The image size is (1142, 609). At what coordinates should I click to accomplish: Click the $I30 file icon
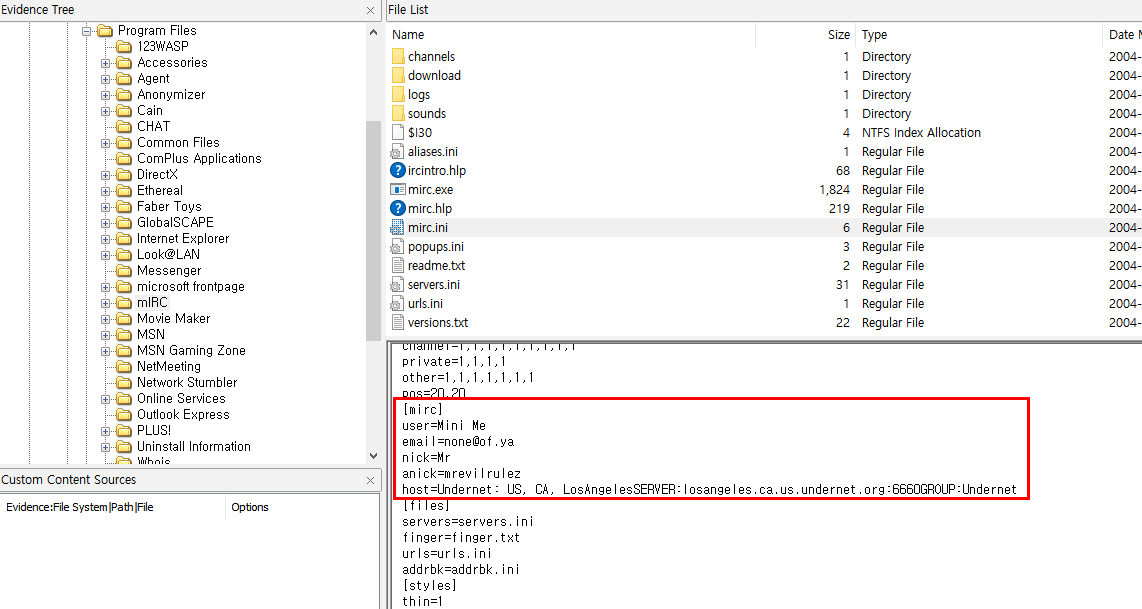398,132
